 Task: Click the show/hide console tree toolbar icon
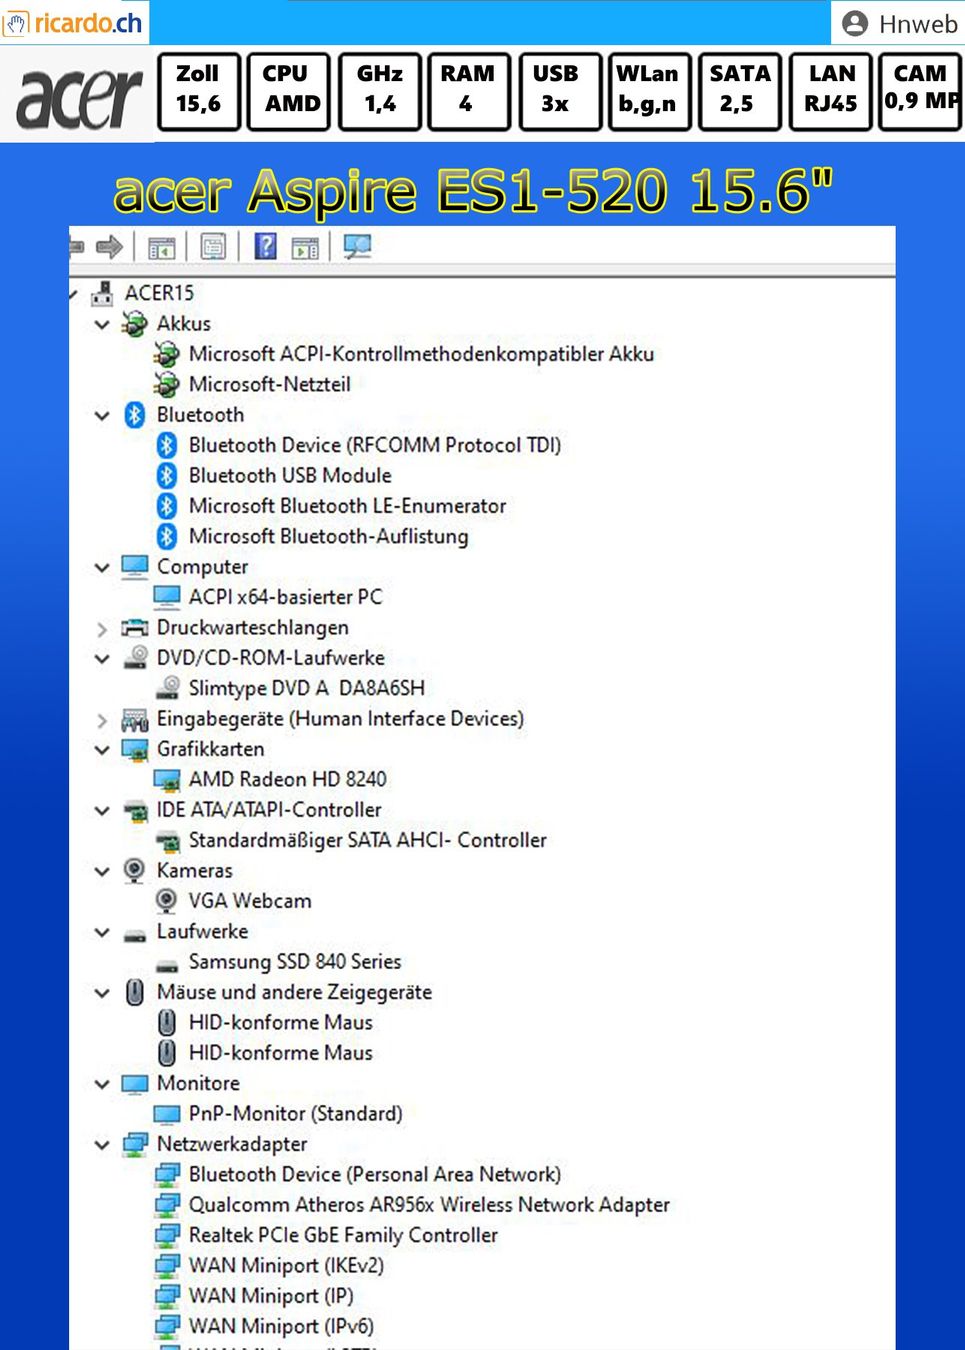(161, 247)
